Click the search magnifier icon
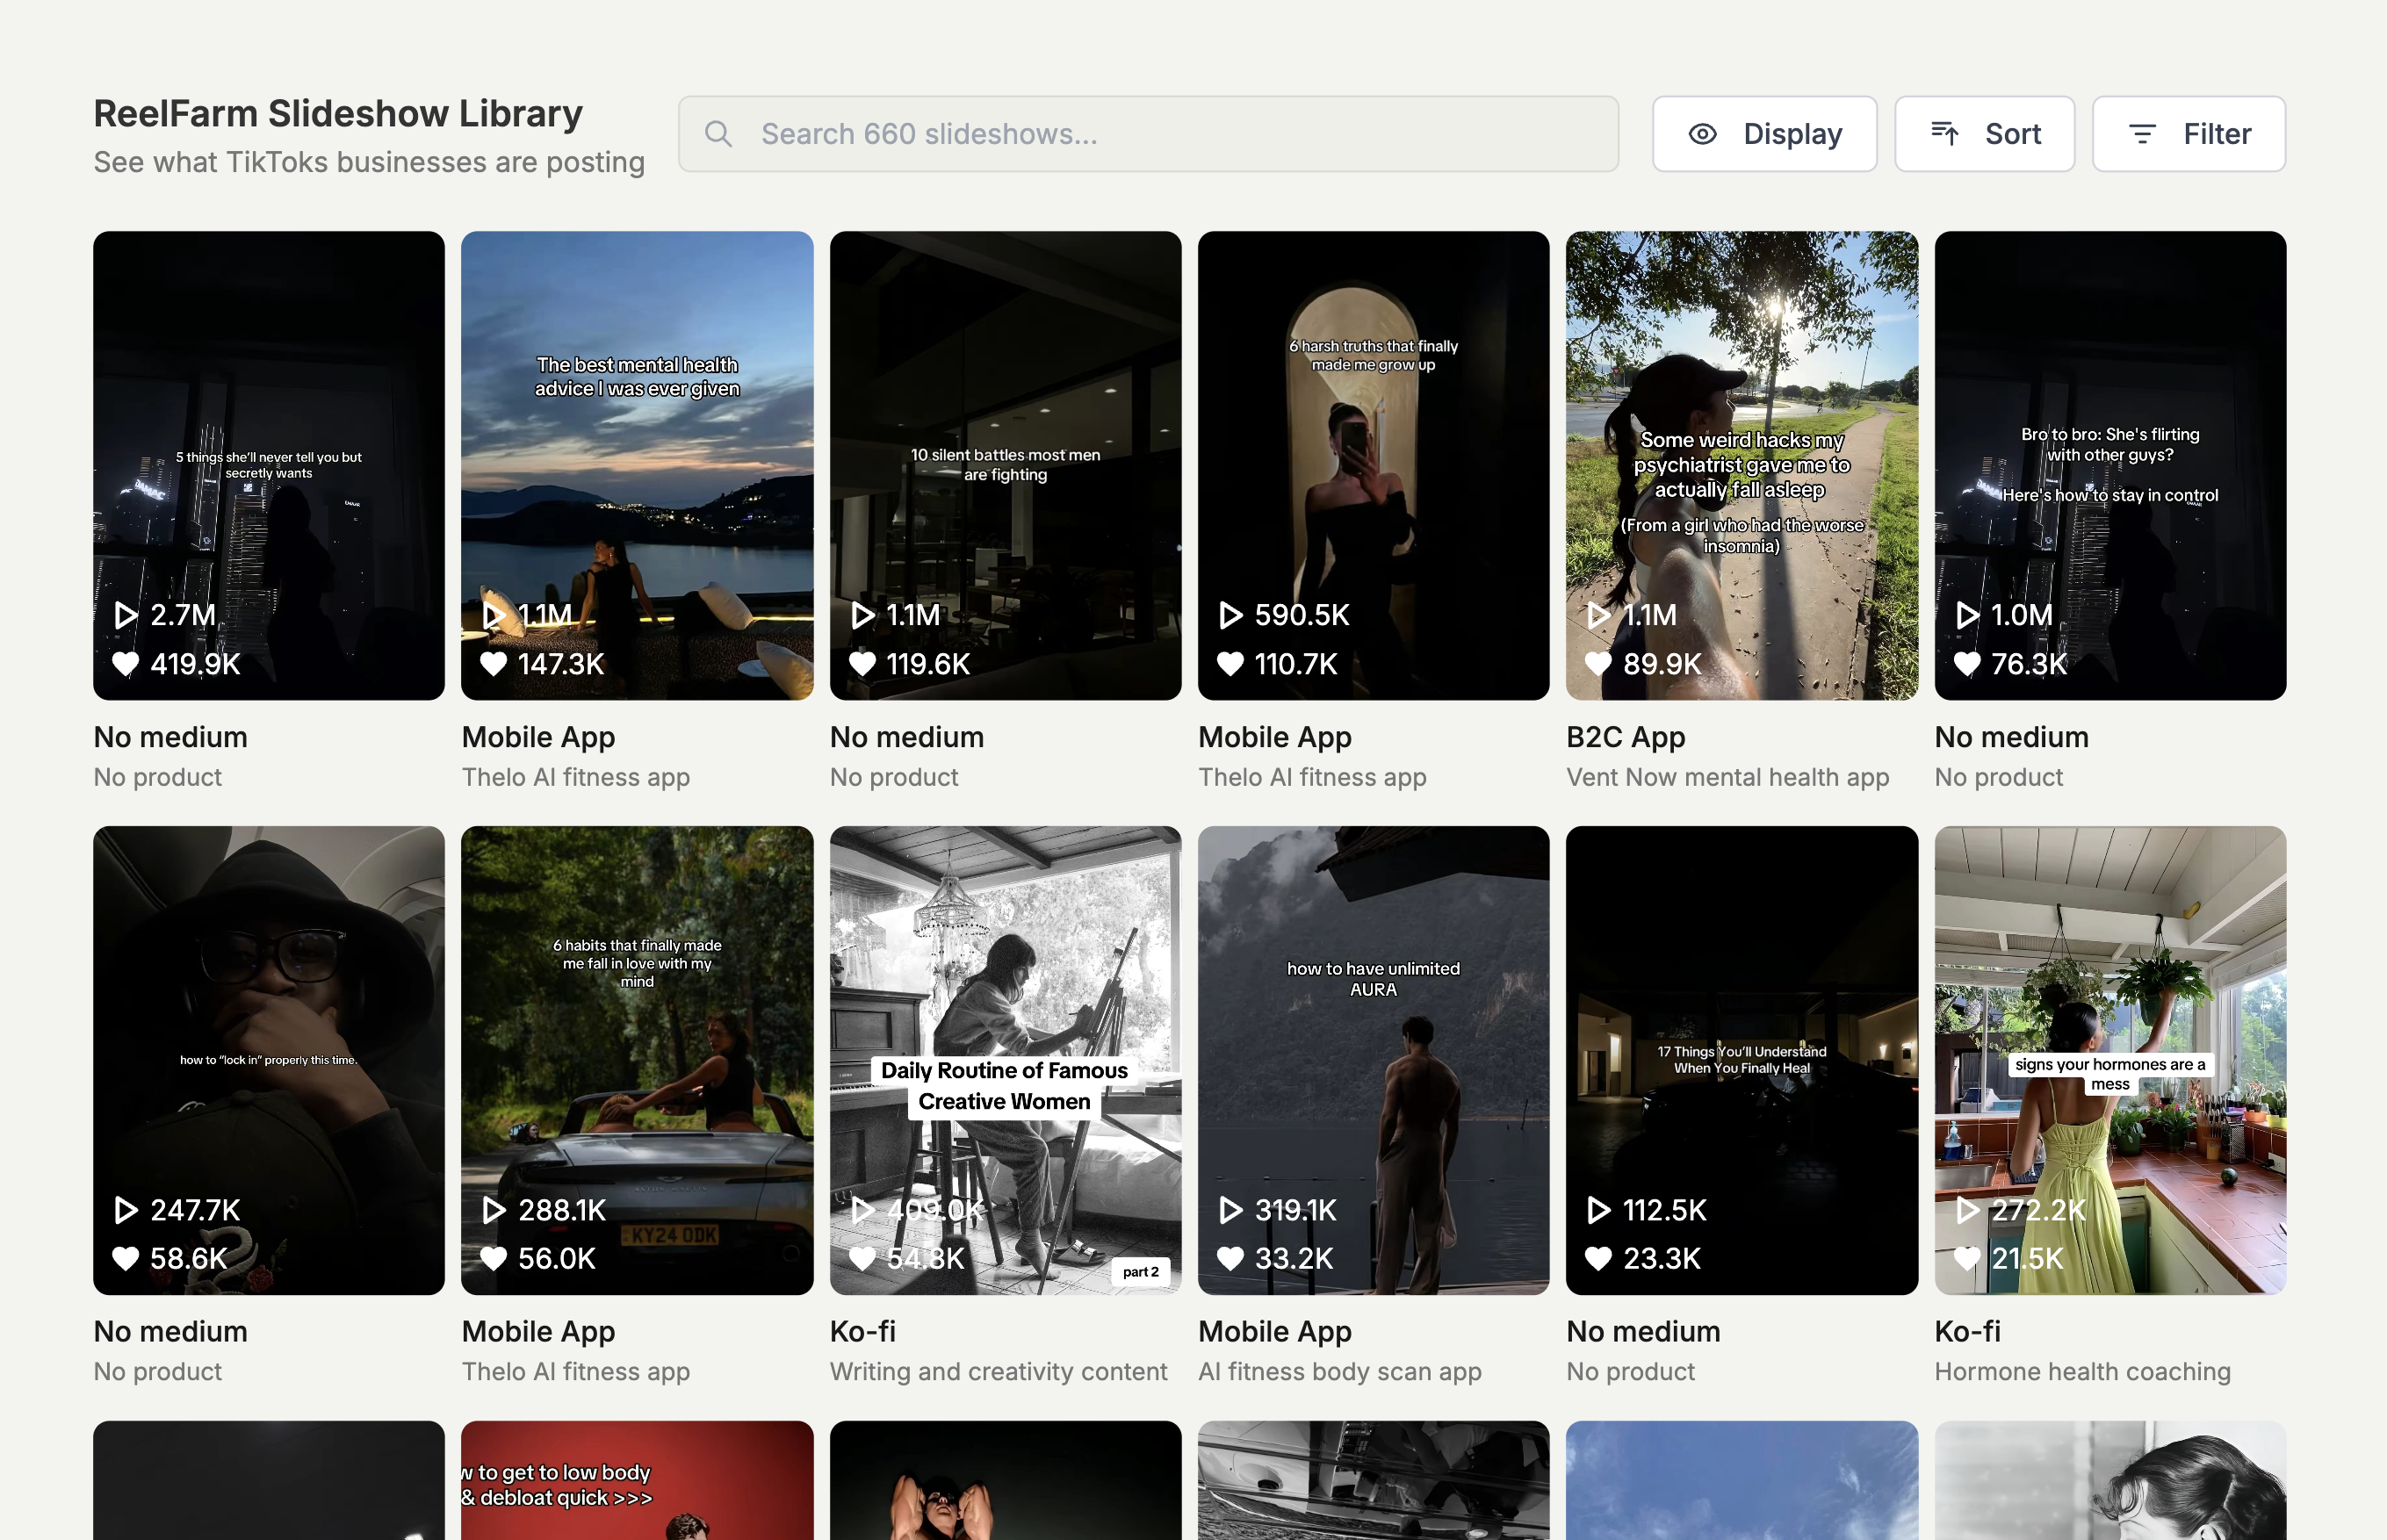The width and height of the screenshot is (2387, 1540). pyautogui.click(x=718, y=134)
